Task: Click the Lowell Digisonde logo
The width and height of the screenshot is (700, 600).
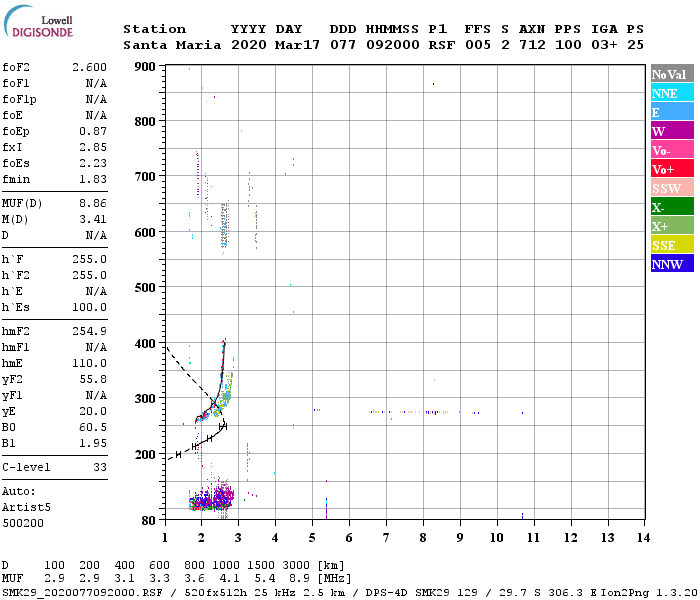Action: (38, 22)
